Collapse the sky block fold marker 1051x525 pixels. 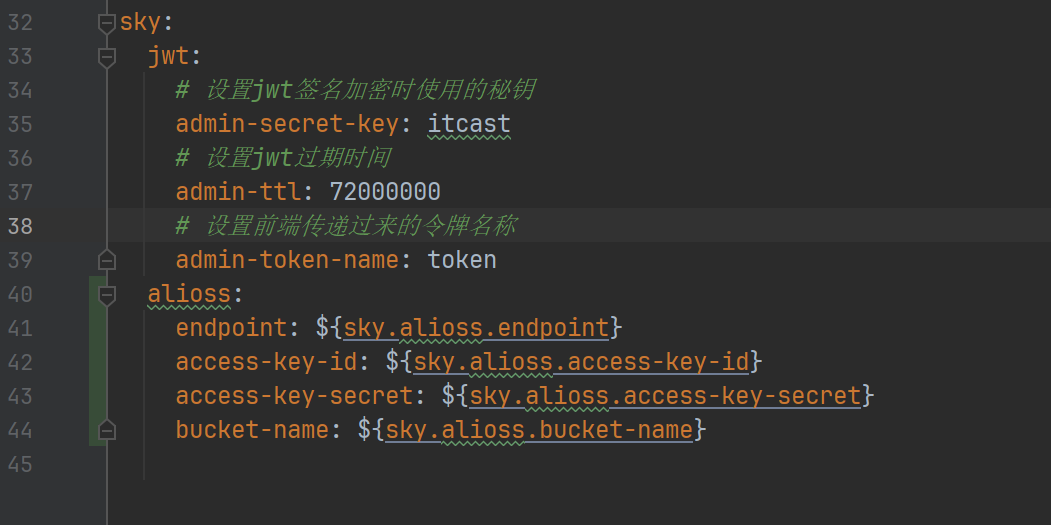coord(107,23)
